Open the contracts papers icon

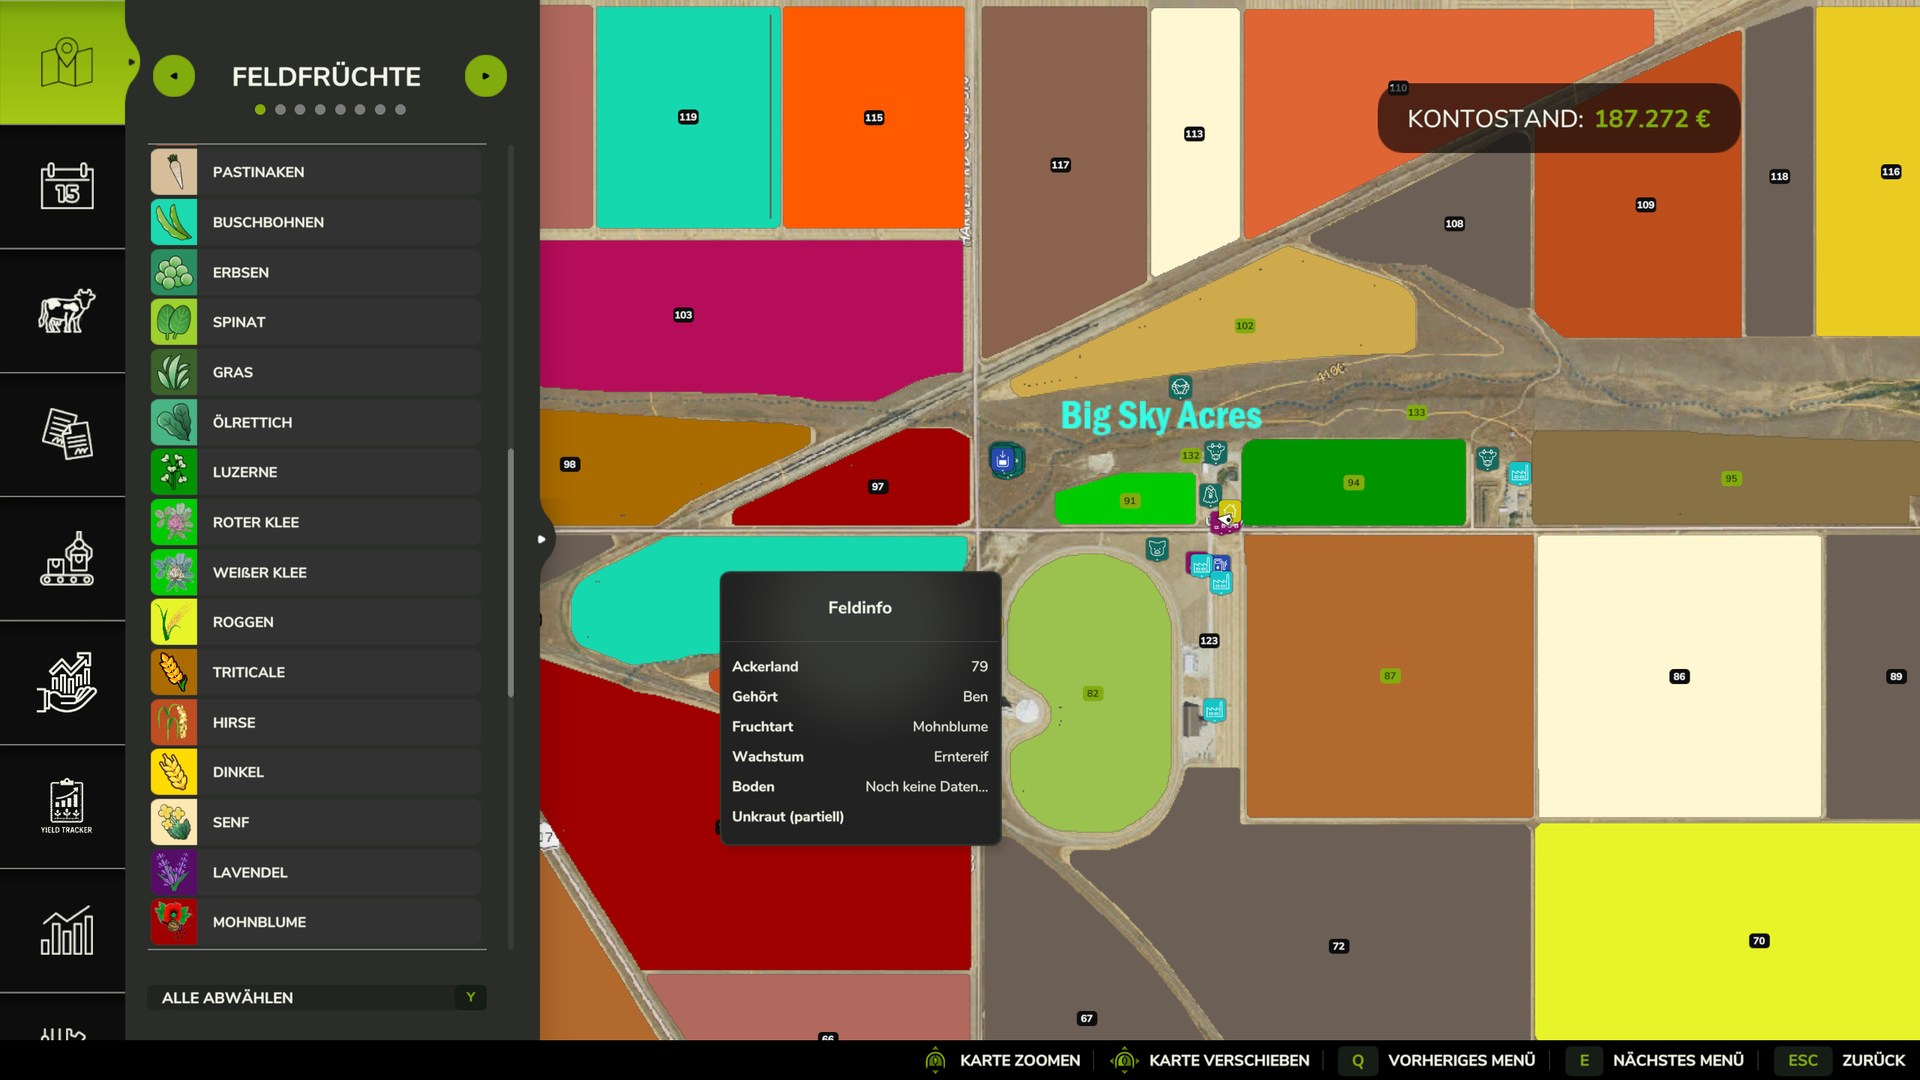pyautogui.click(x=66, y=435)
